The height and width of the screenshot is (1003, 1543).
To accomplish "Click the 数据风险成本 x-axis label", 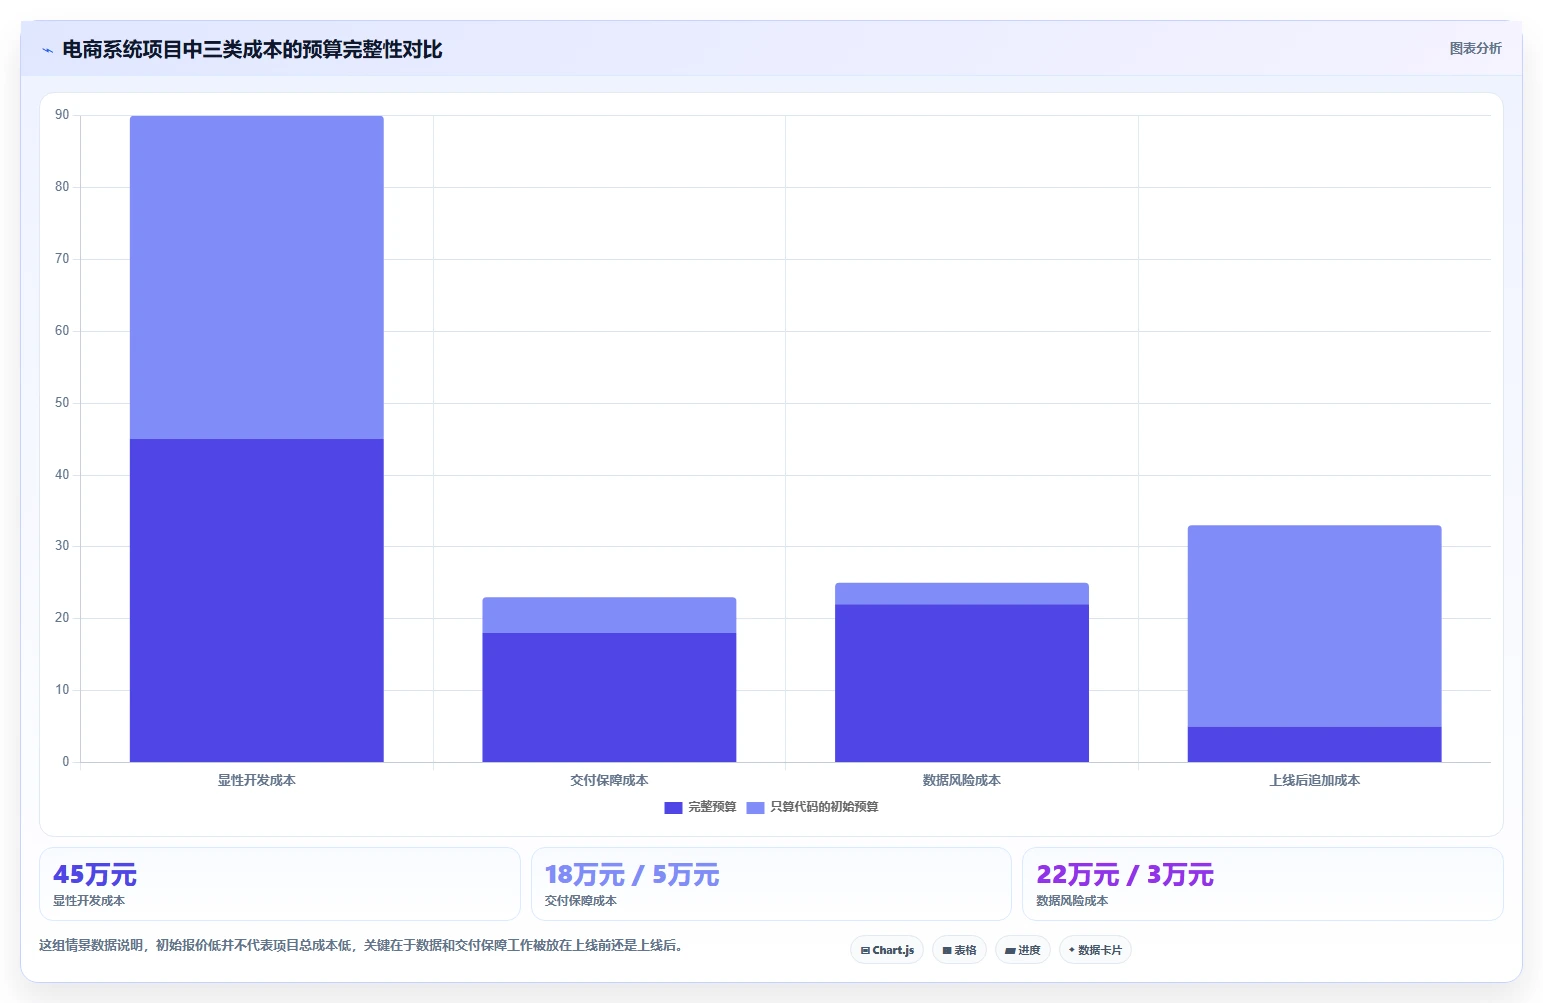I will [x=962, y=780].
